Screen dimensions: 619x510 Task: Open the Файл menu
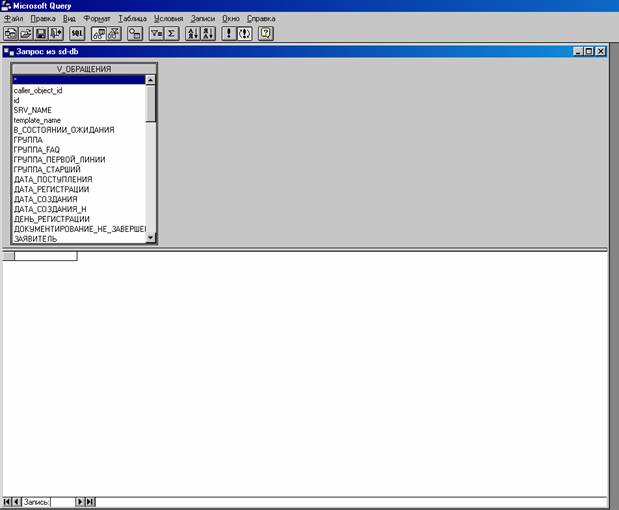coord(13,18)
